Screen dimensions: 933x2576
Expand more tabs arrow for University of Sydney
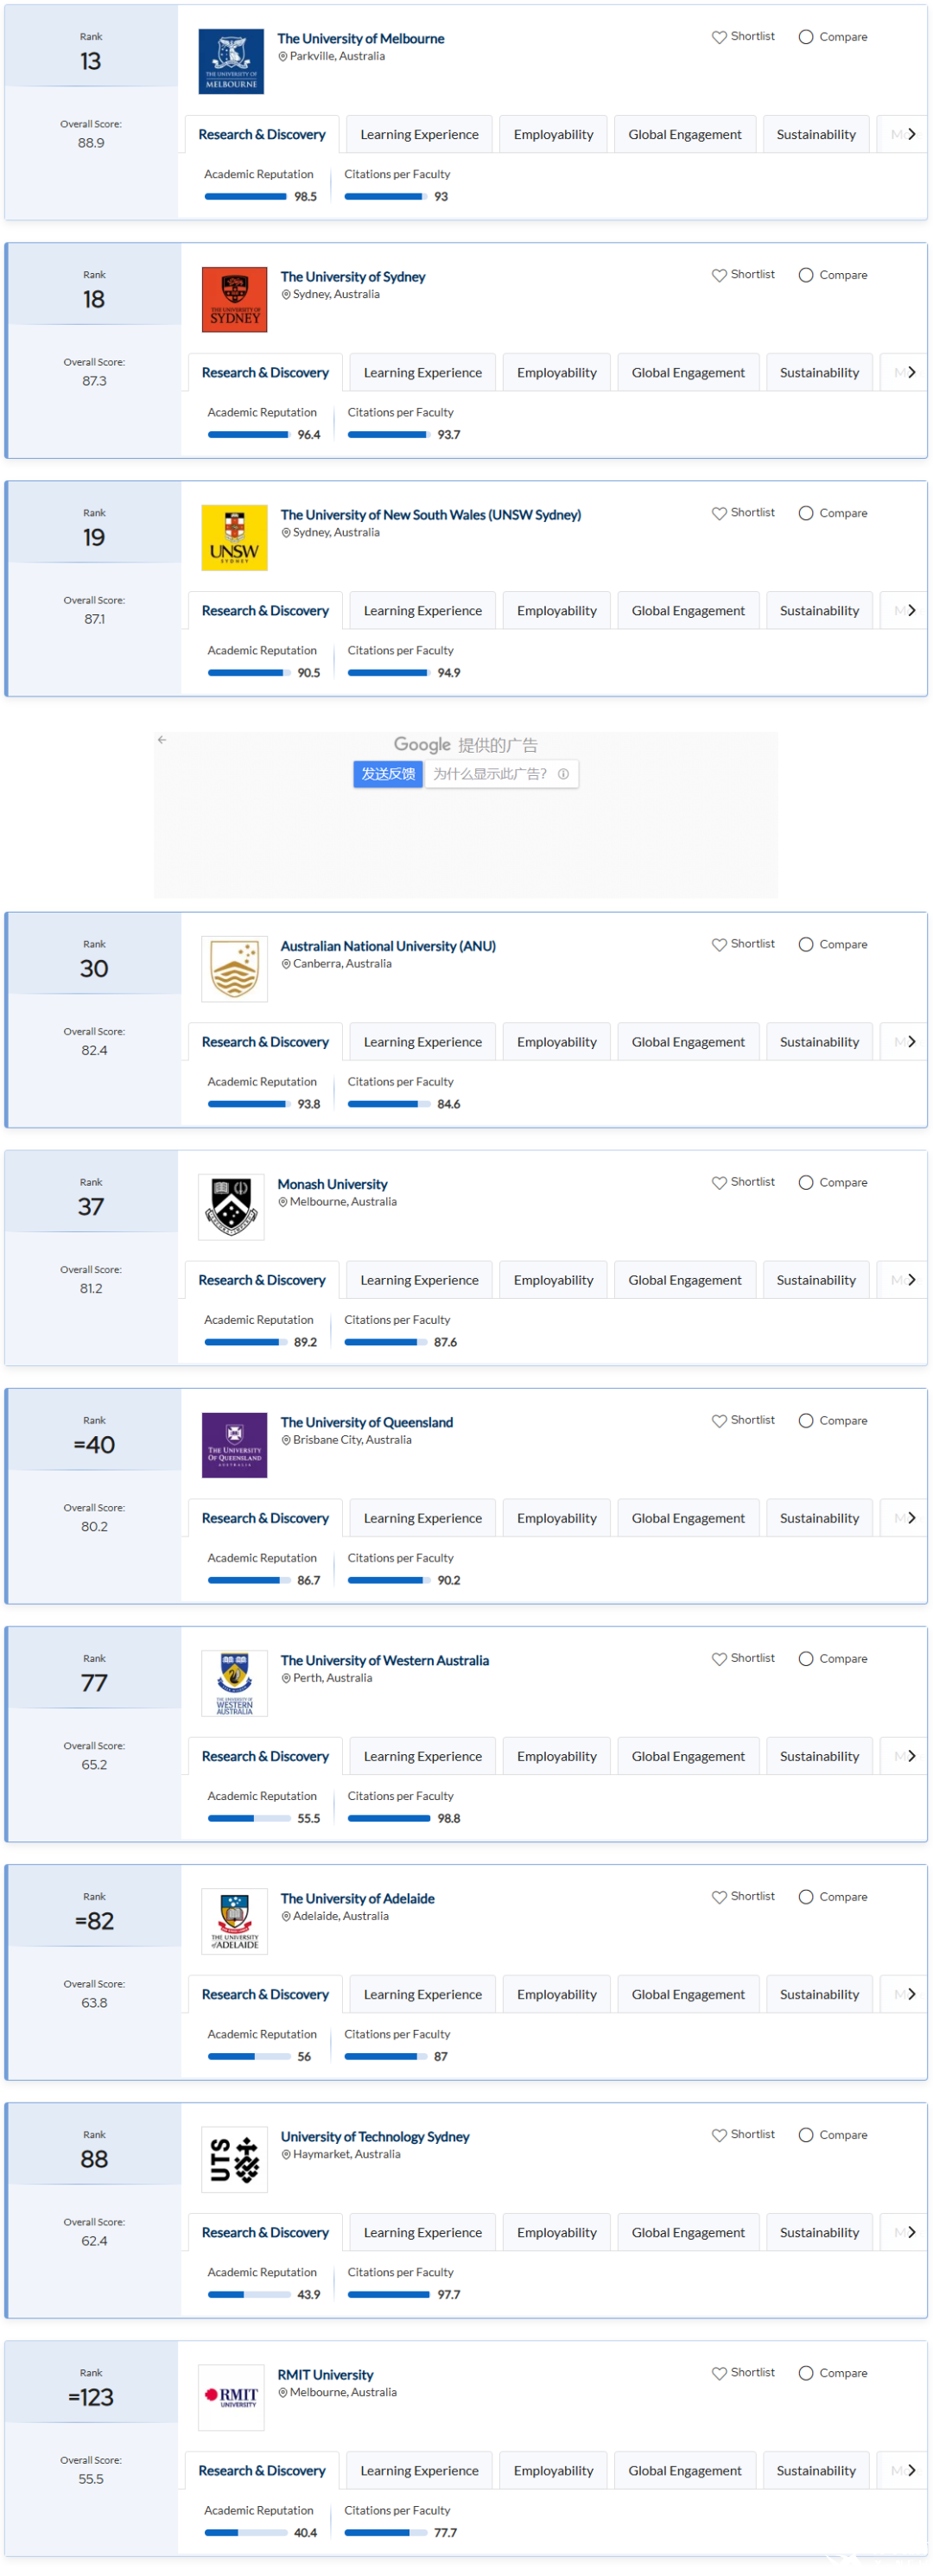tap(911, 372)
